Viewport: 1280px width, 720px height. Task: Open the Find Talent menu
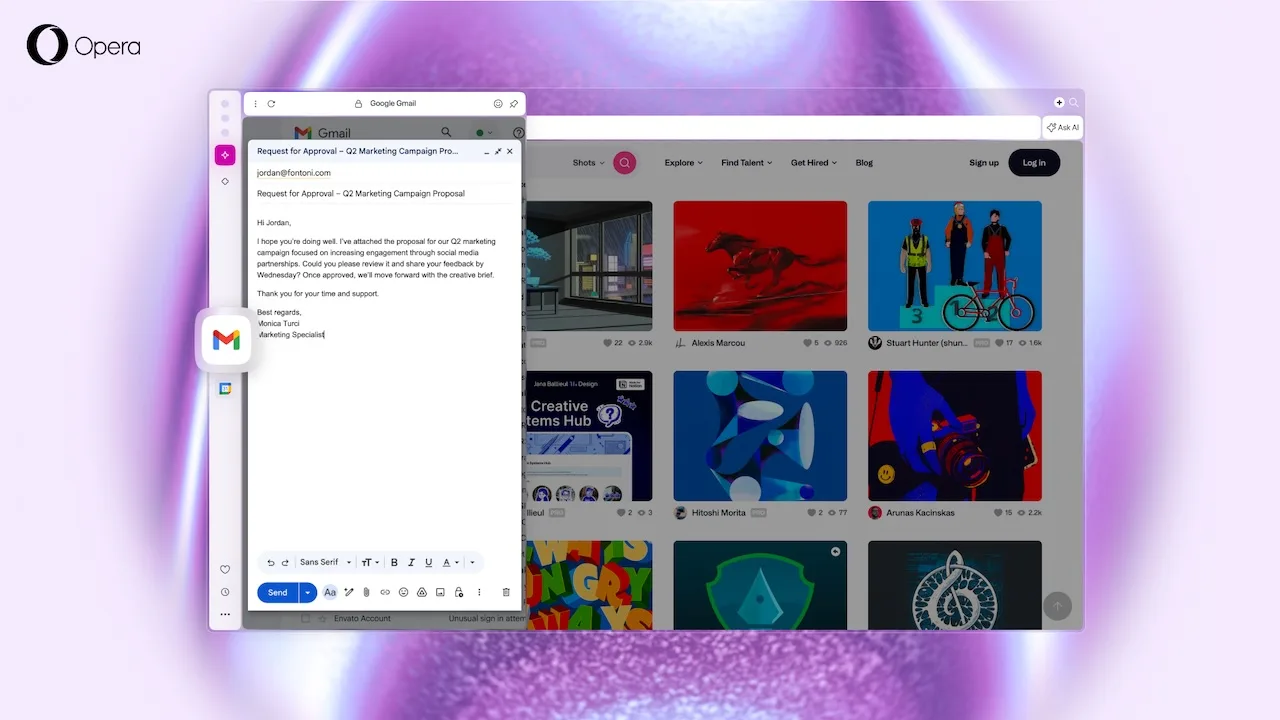tap(746, 163)
